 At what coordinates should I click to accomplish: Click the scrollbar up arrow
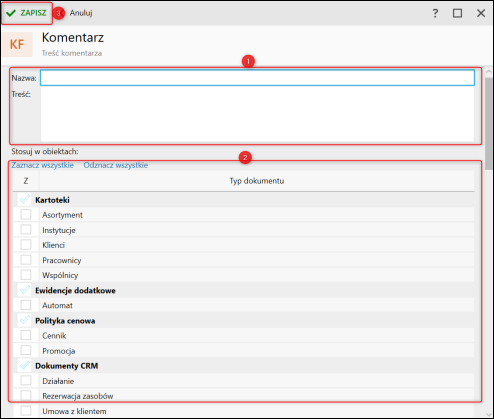point(489,72)
